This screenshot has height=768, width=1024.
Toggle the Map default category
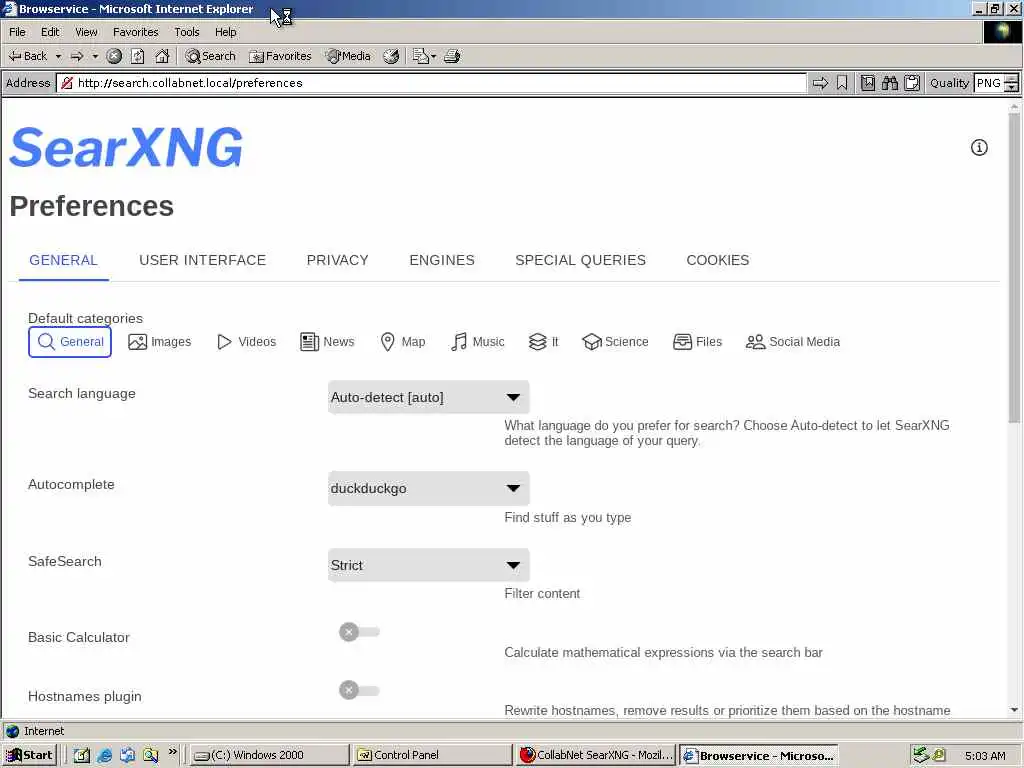tap(403, 342)
